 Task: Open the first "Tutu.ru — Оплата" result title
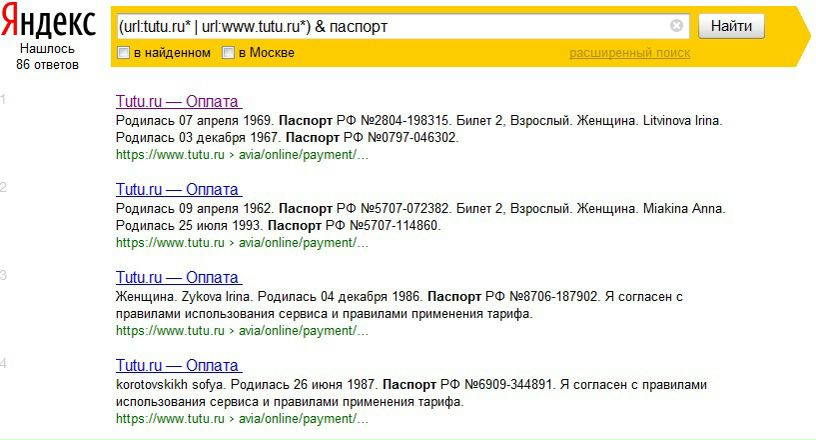tap(178, 102)
